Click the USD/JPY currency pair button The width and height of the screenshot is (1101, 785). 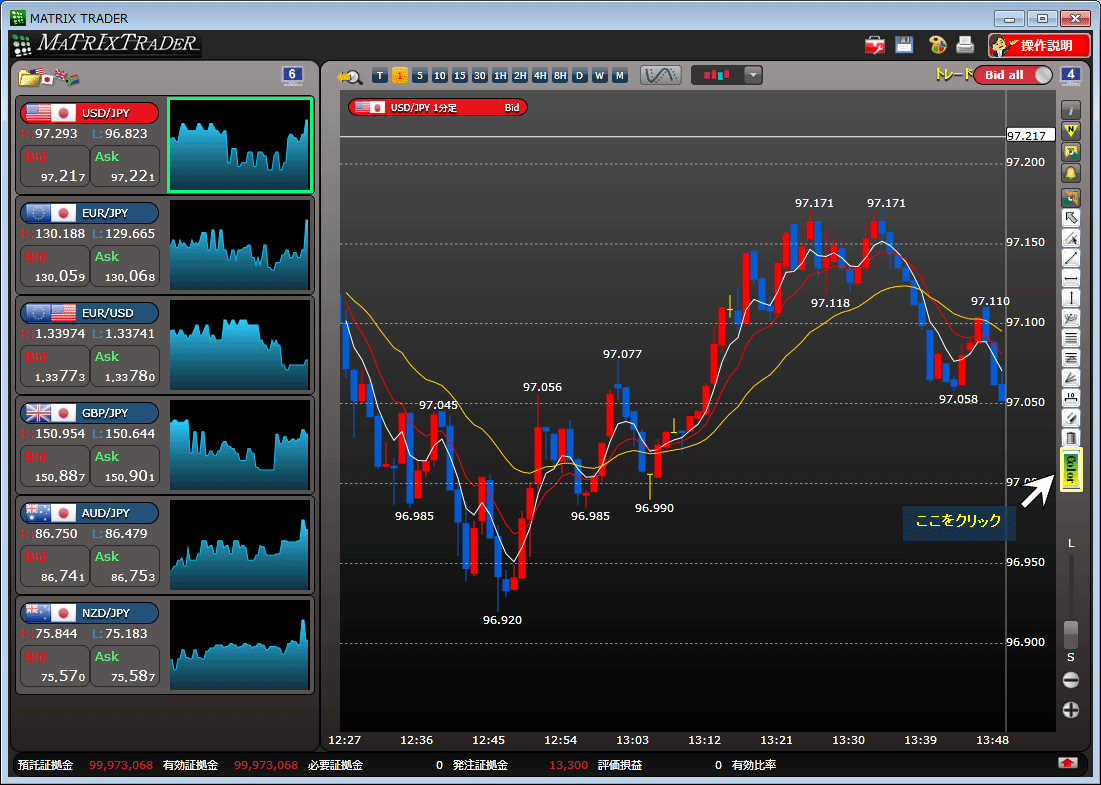click(x=89, y=113)
